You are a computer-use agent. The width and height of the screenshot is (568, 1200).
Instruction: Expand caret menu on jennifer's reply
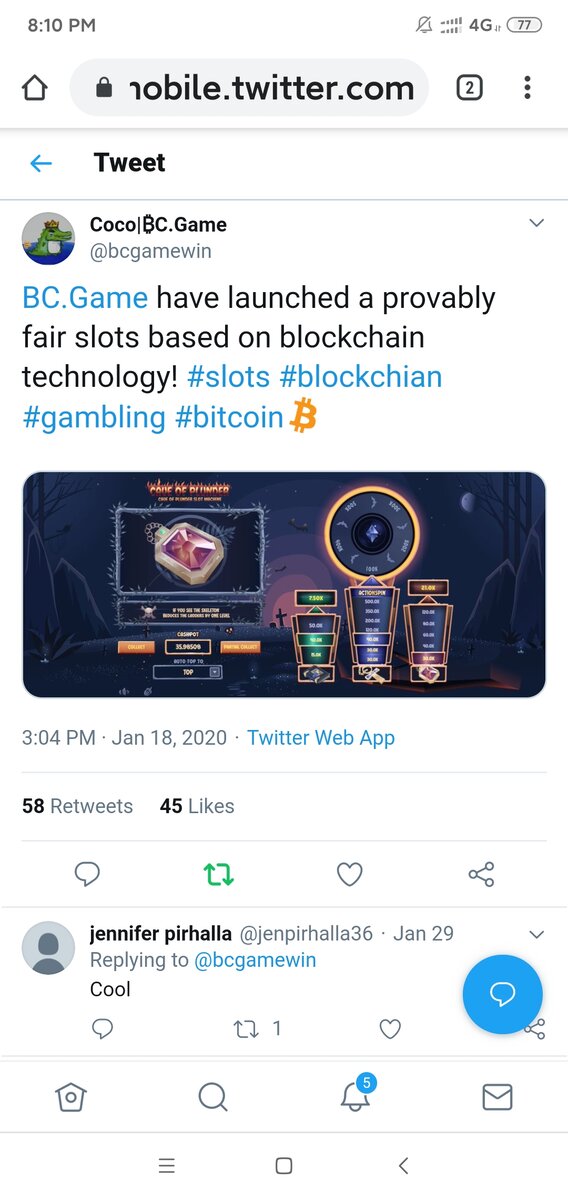tap(536, 934)
